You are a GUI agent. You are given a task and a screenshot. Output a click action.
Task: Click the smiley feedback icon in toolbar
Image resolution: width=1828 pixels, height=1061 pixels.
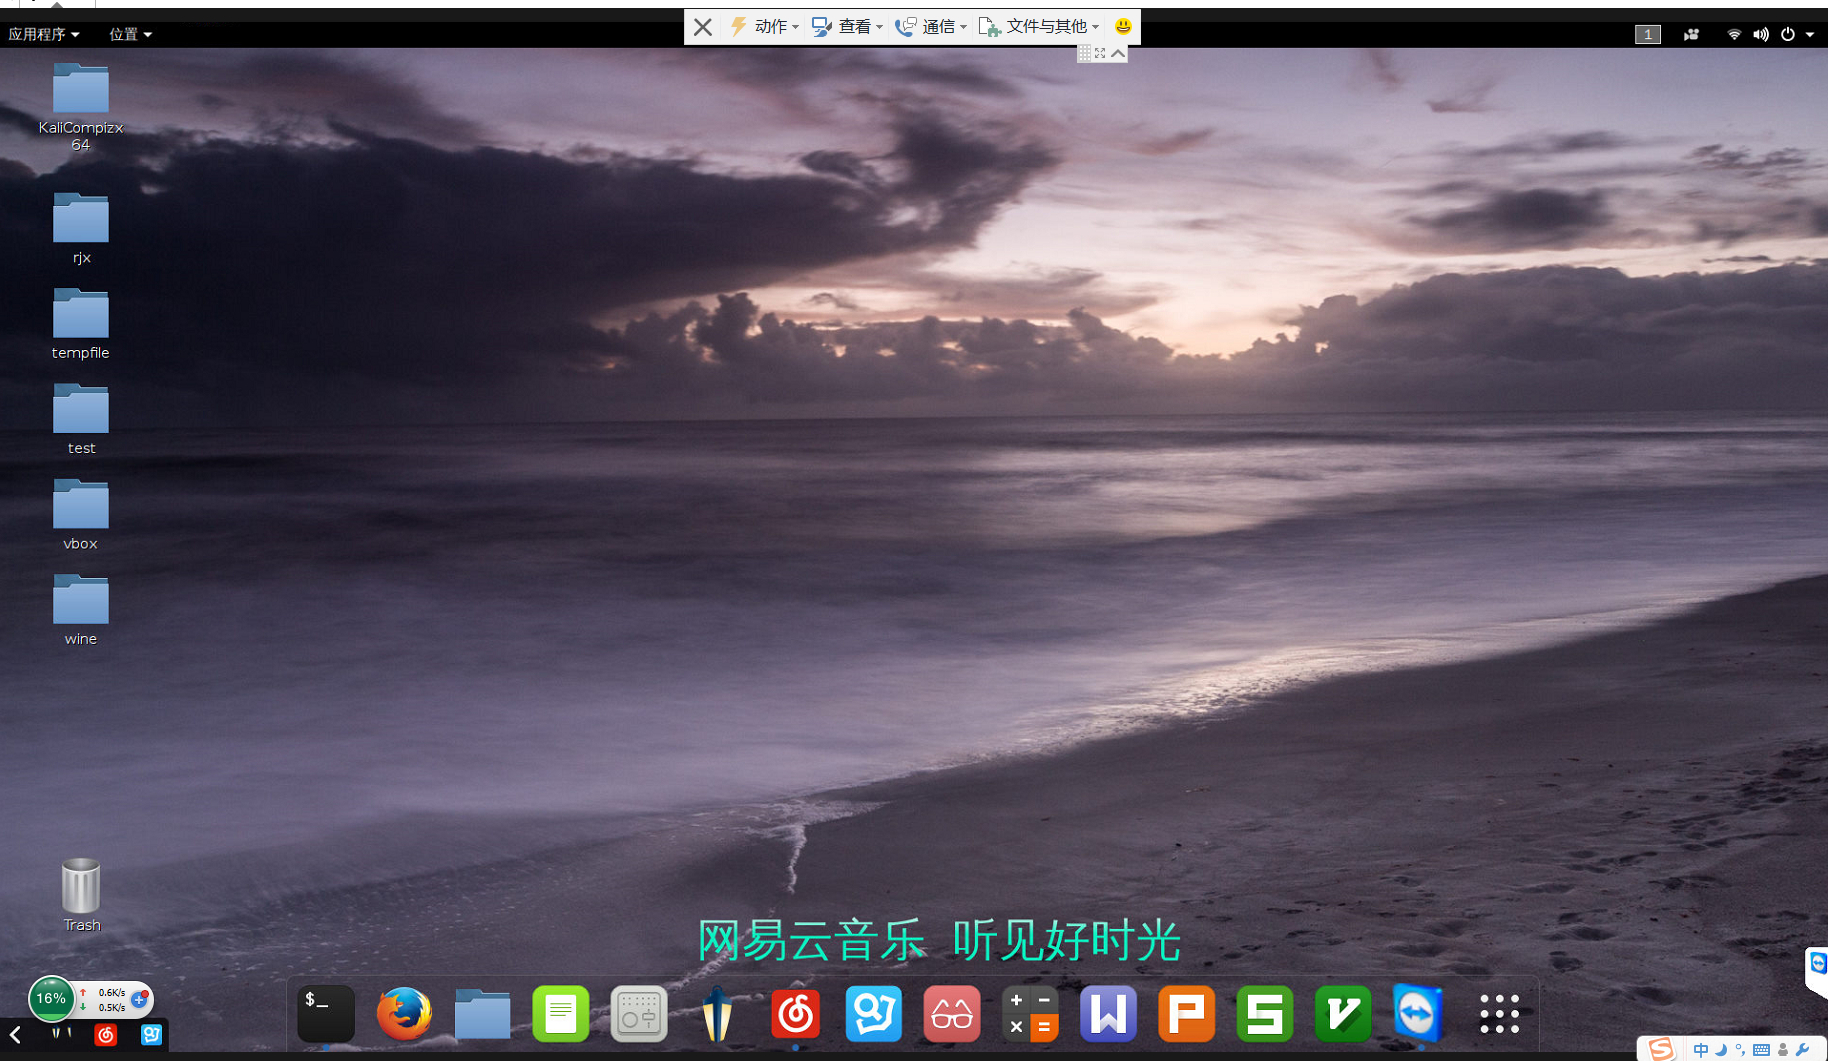tap(1123, 27)
